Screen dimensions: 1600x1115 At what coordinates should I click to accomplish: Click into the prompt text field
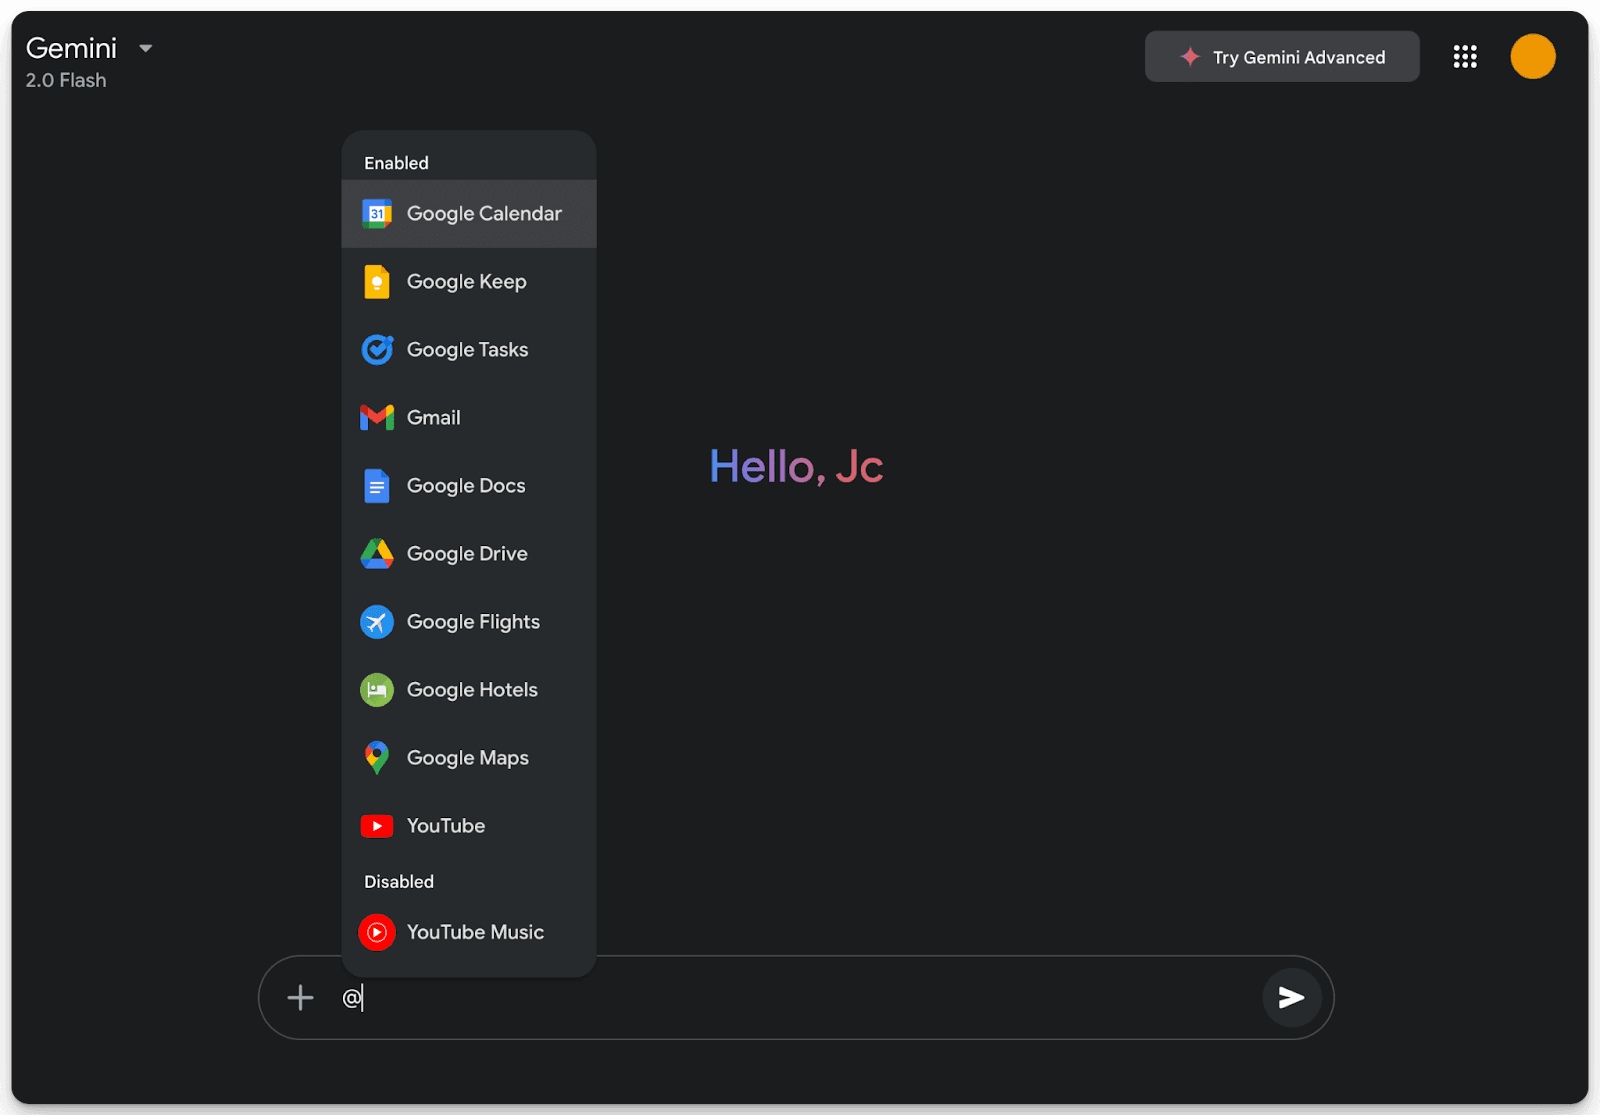(800, 997)
